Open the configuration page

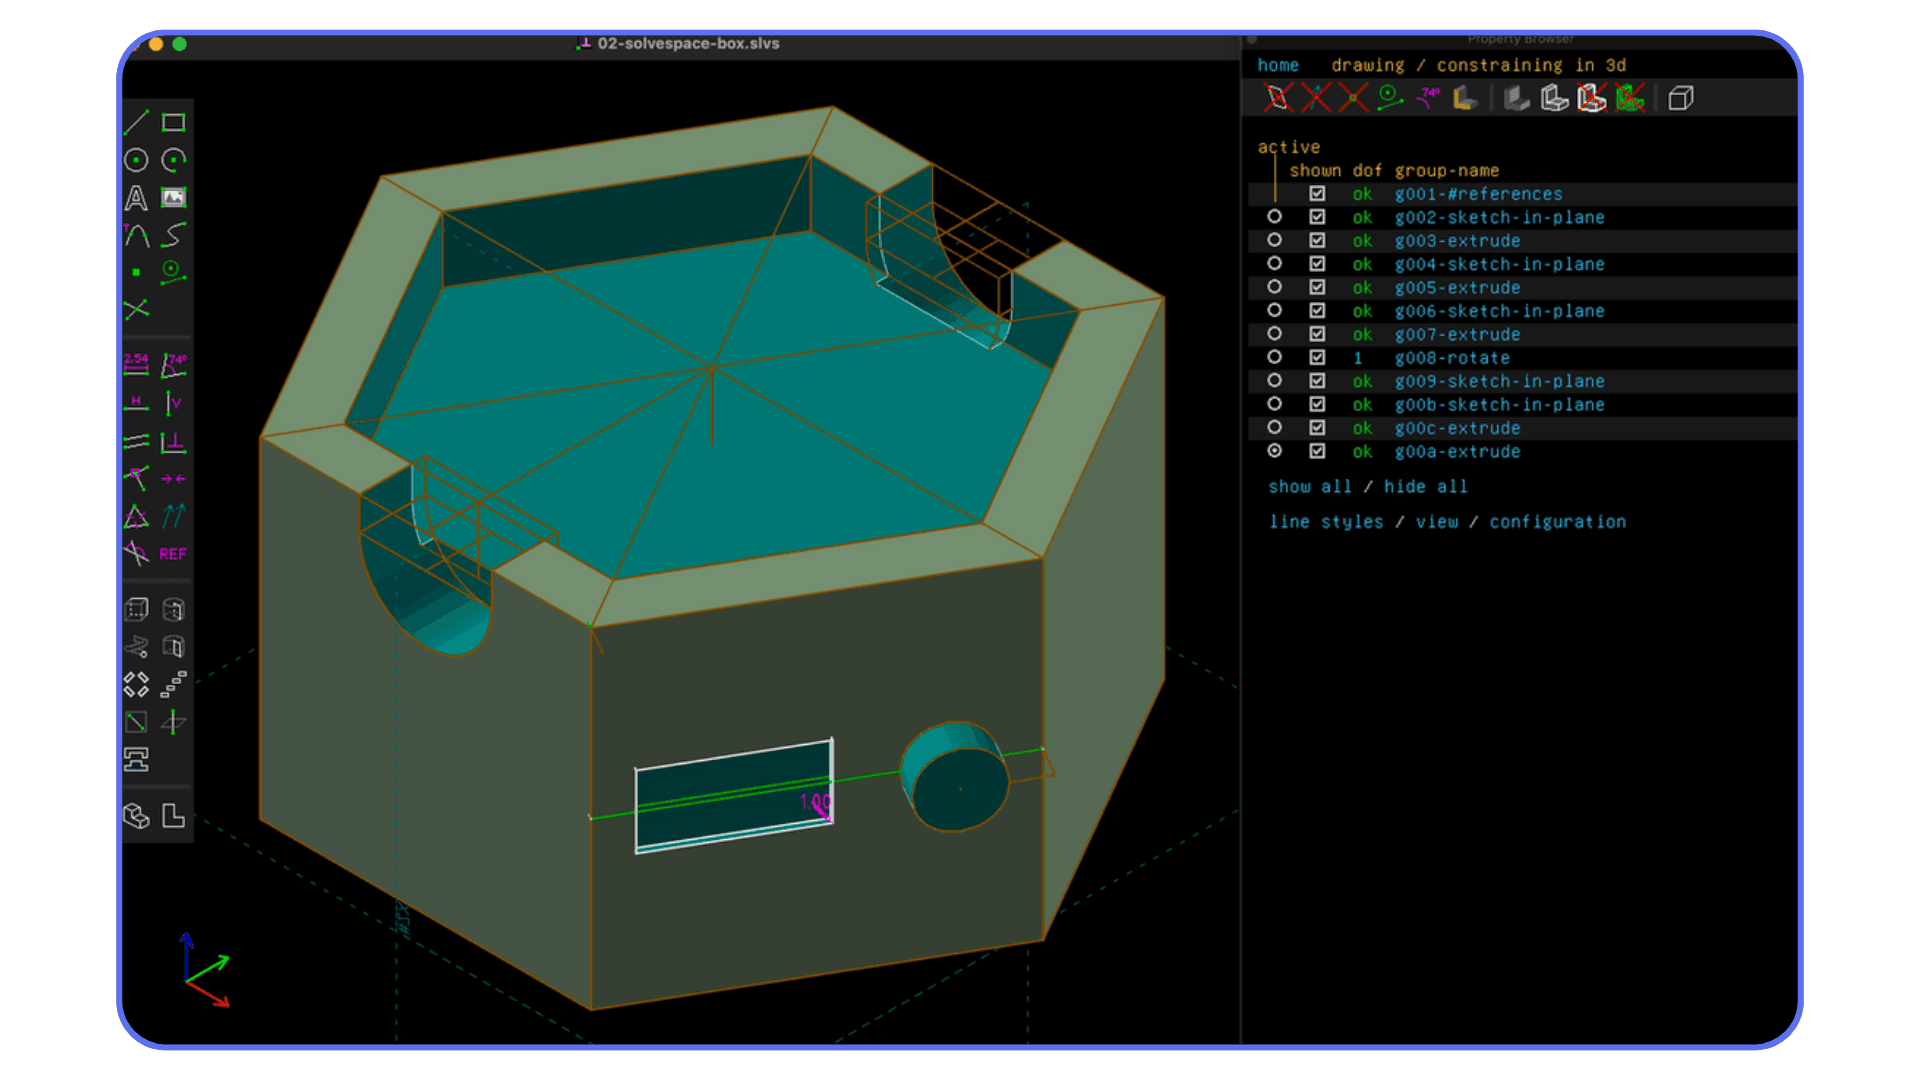tap(1557, 521)
